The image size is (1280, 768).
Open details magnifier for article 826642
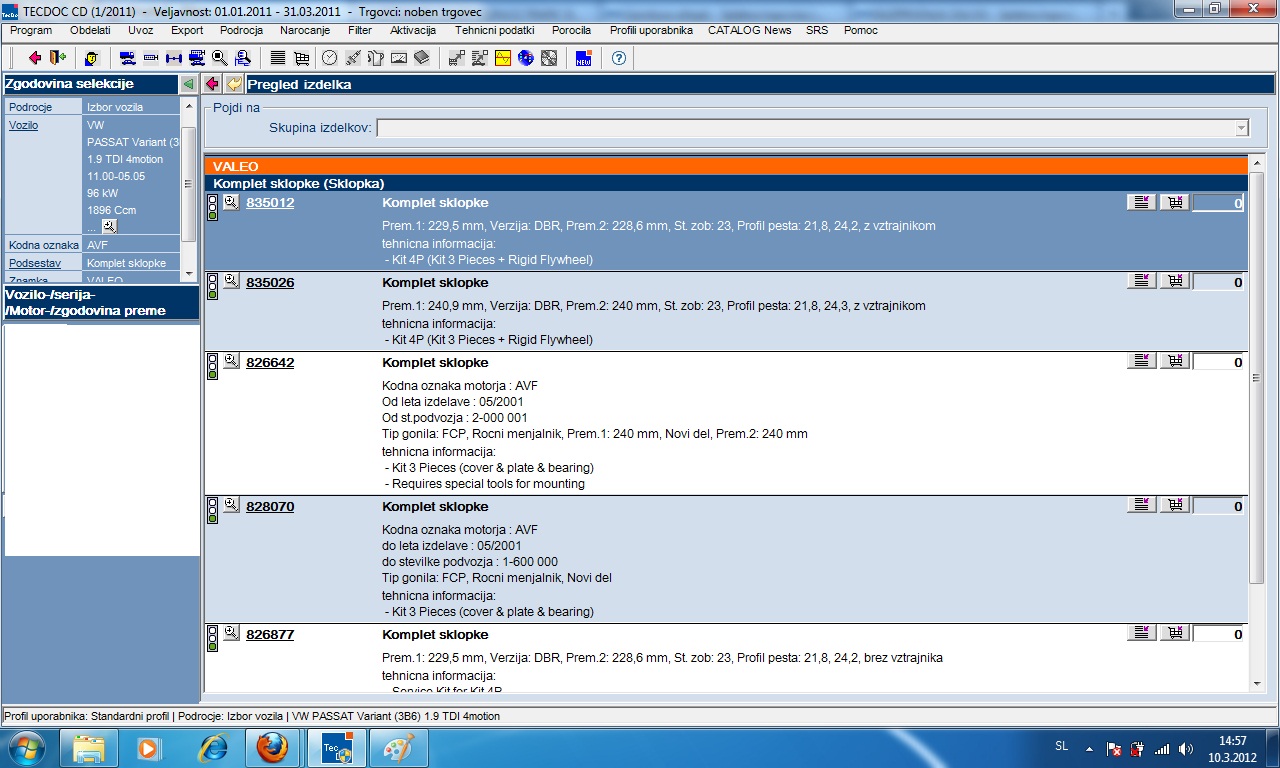point(231,362)
